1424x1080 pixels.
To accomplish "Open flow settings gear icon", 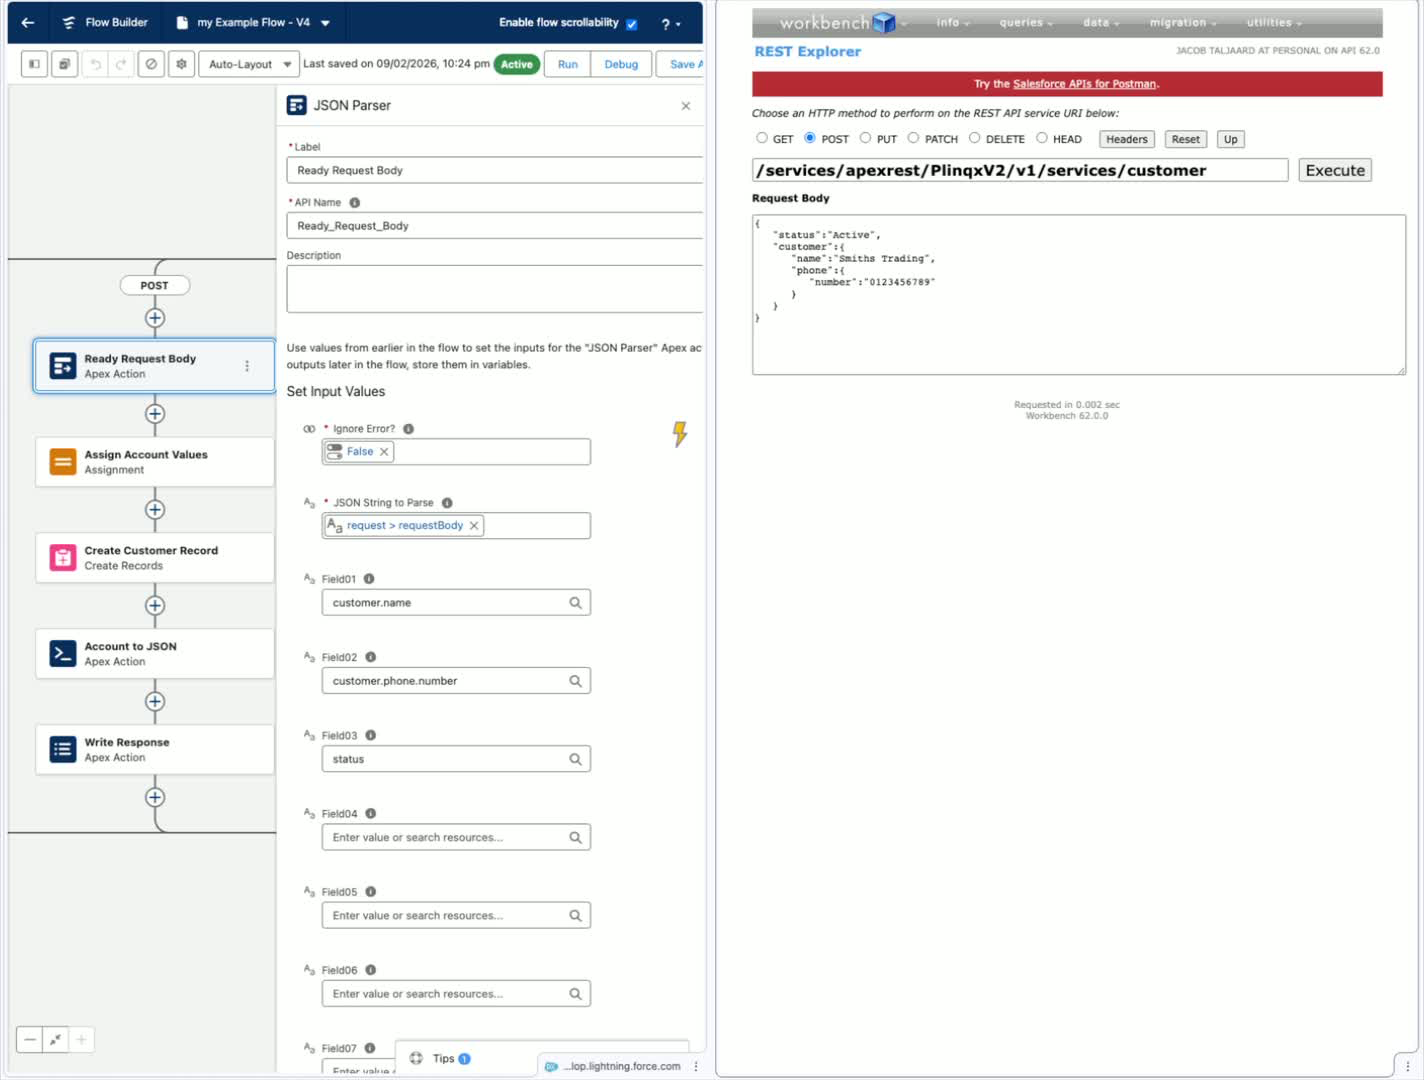I will [181, 64].
